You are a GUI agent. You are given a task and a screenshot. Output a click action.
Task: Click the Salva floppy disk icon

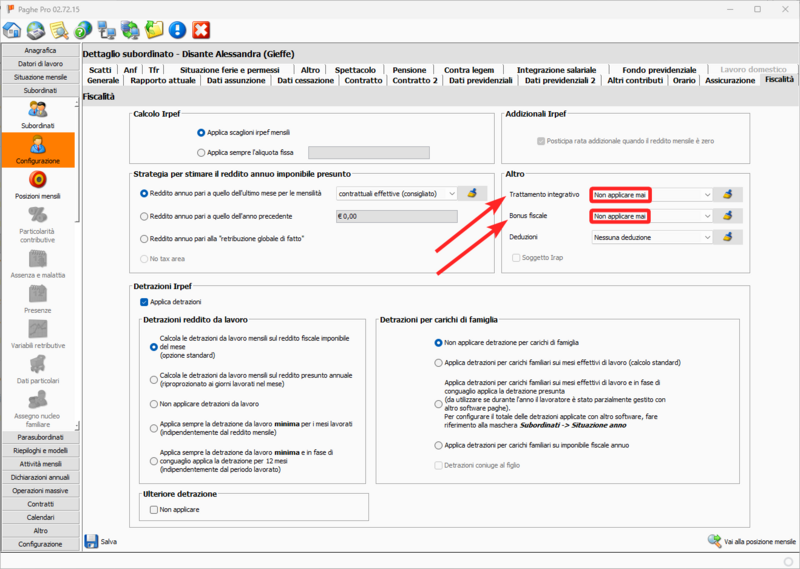91,541
